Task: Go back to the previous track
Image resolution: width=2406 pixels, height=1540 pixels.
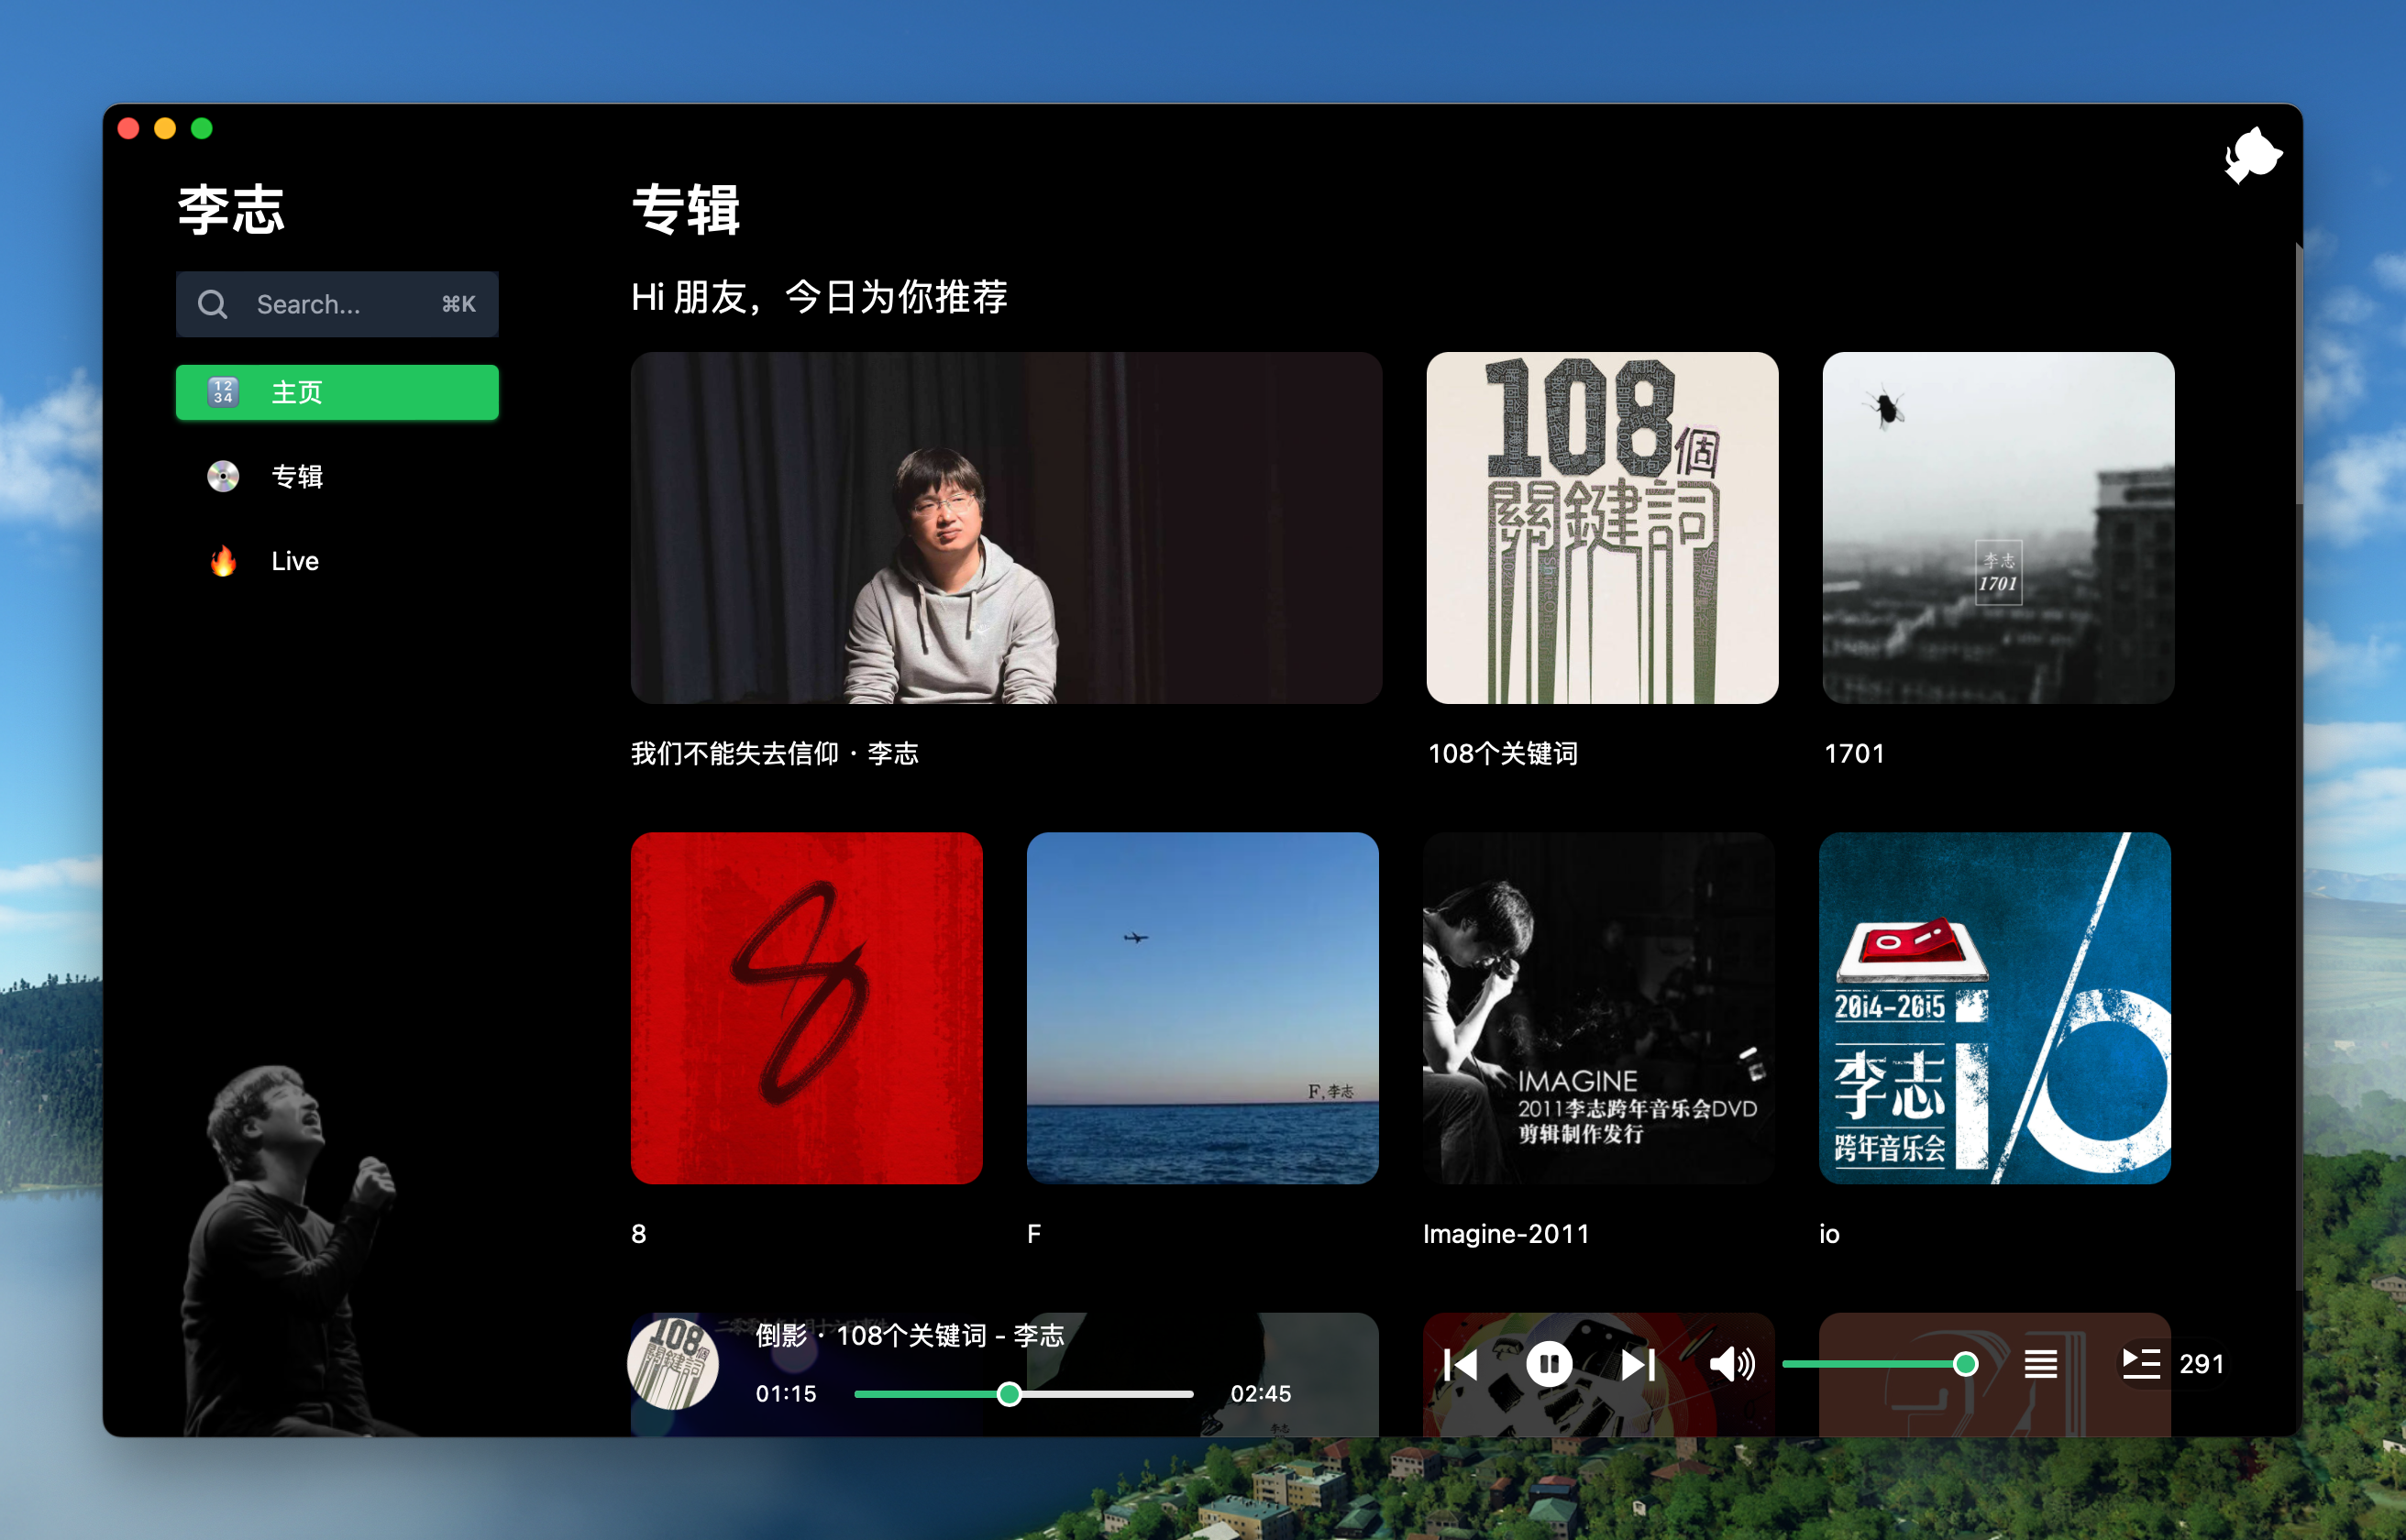Action: pos(1461,1364)
